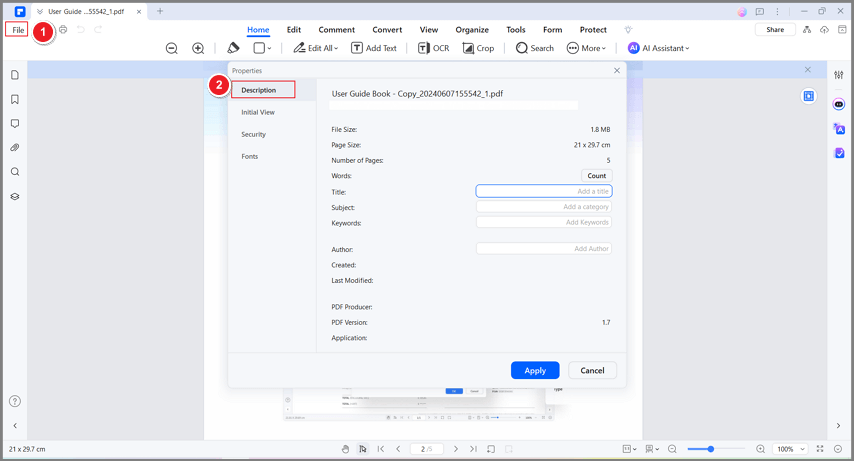
Task: Click the help question mark icon
Action: 15,401
